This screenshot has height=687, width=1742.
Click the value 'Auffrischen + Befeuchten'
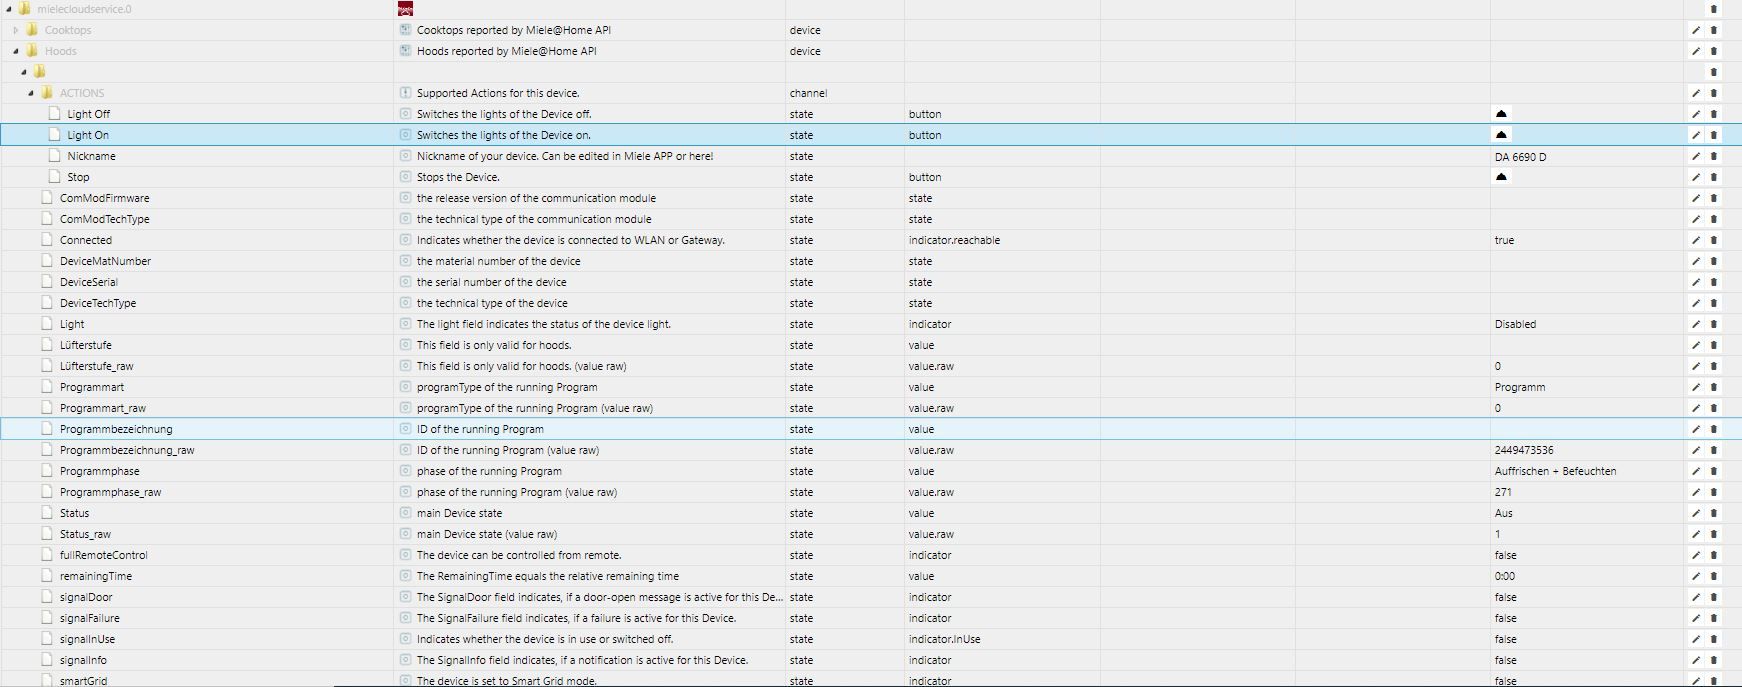click(1555, 471)
